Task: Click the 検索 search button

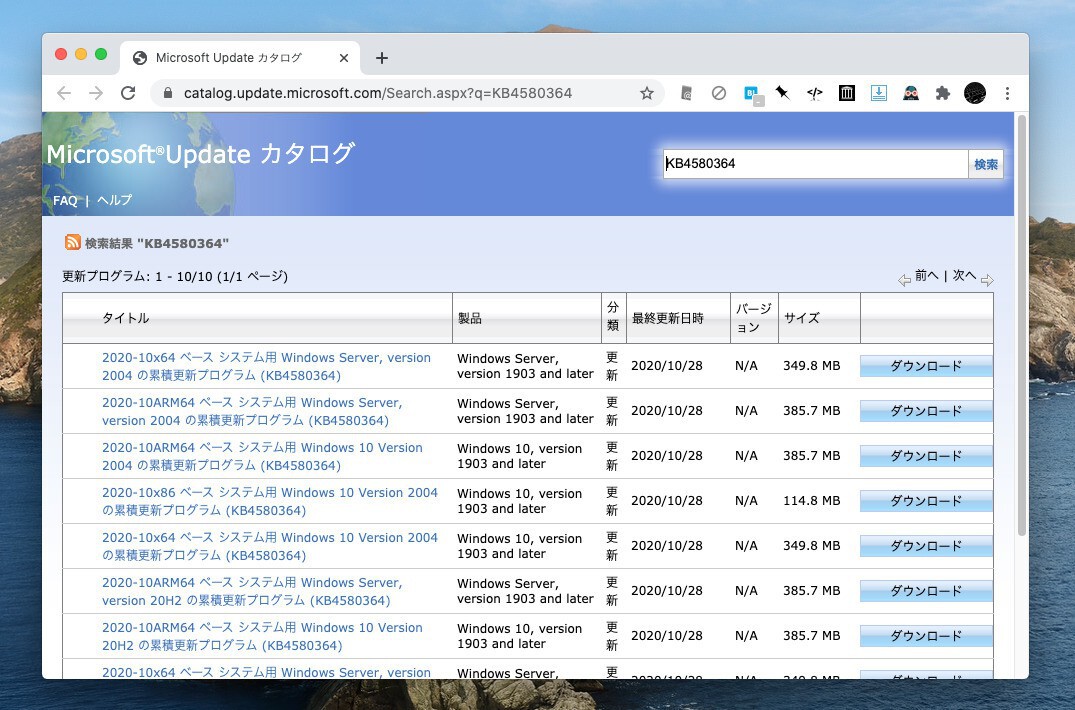Action: 985,164
